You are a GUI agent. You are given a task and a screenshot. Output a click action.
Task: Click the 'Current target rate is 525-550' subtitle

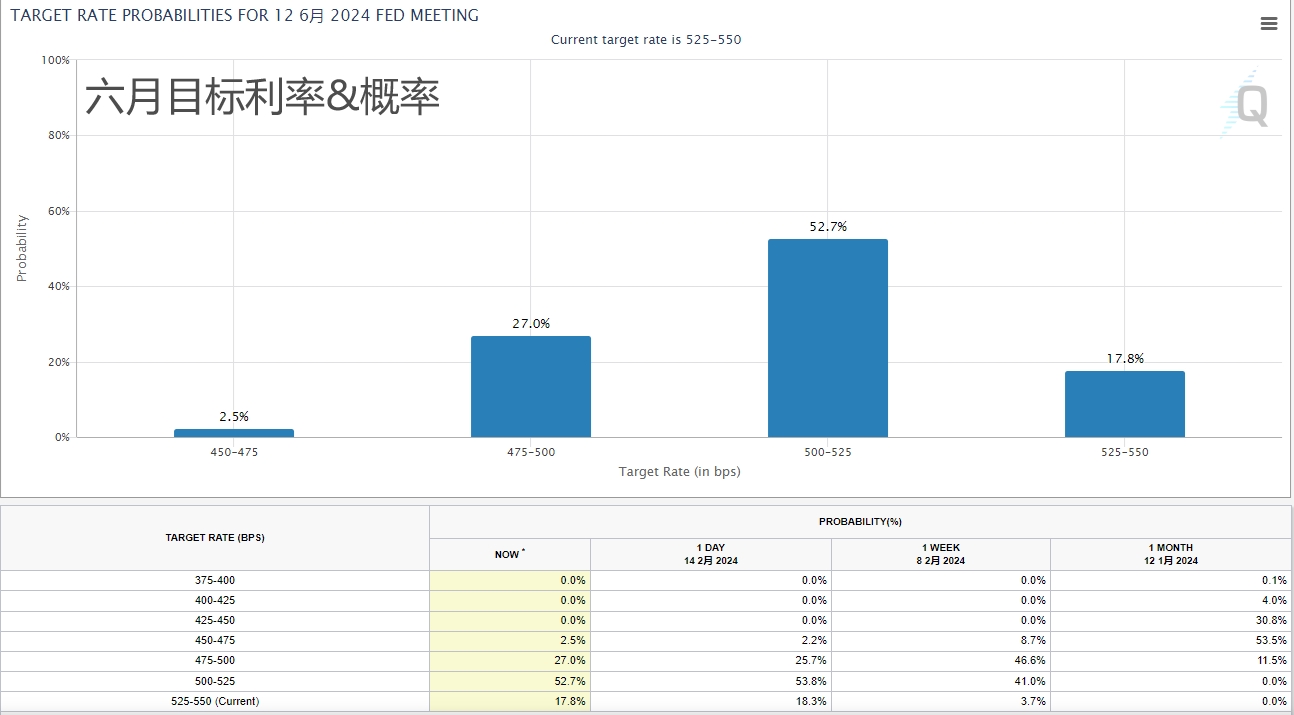pyautogui.click(x=646, y=40)
